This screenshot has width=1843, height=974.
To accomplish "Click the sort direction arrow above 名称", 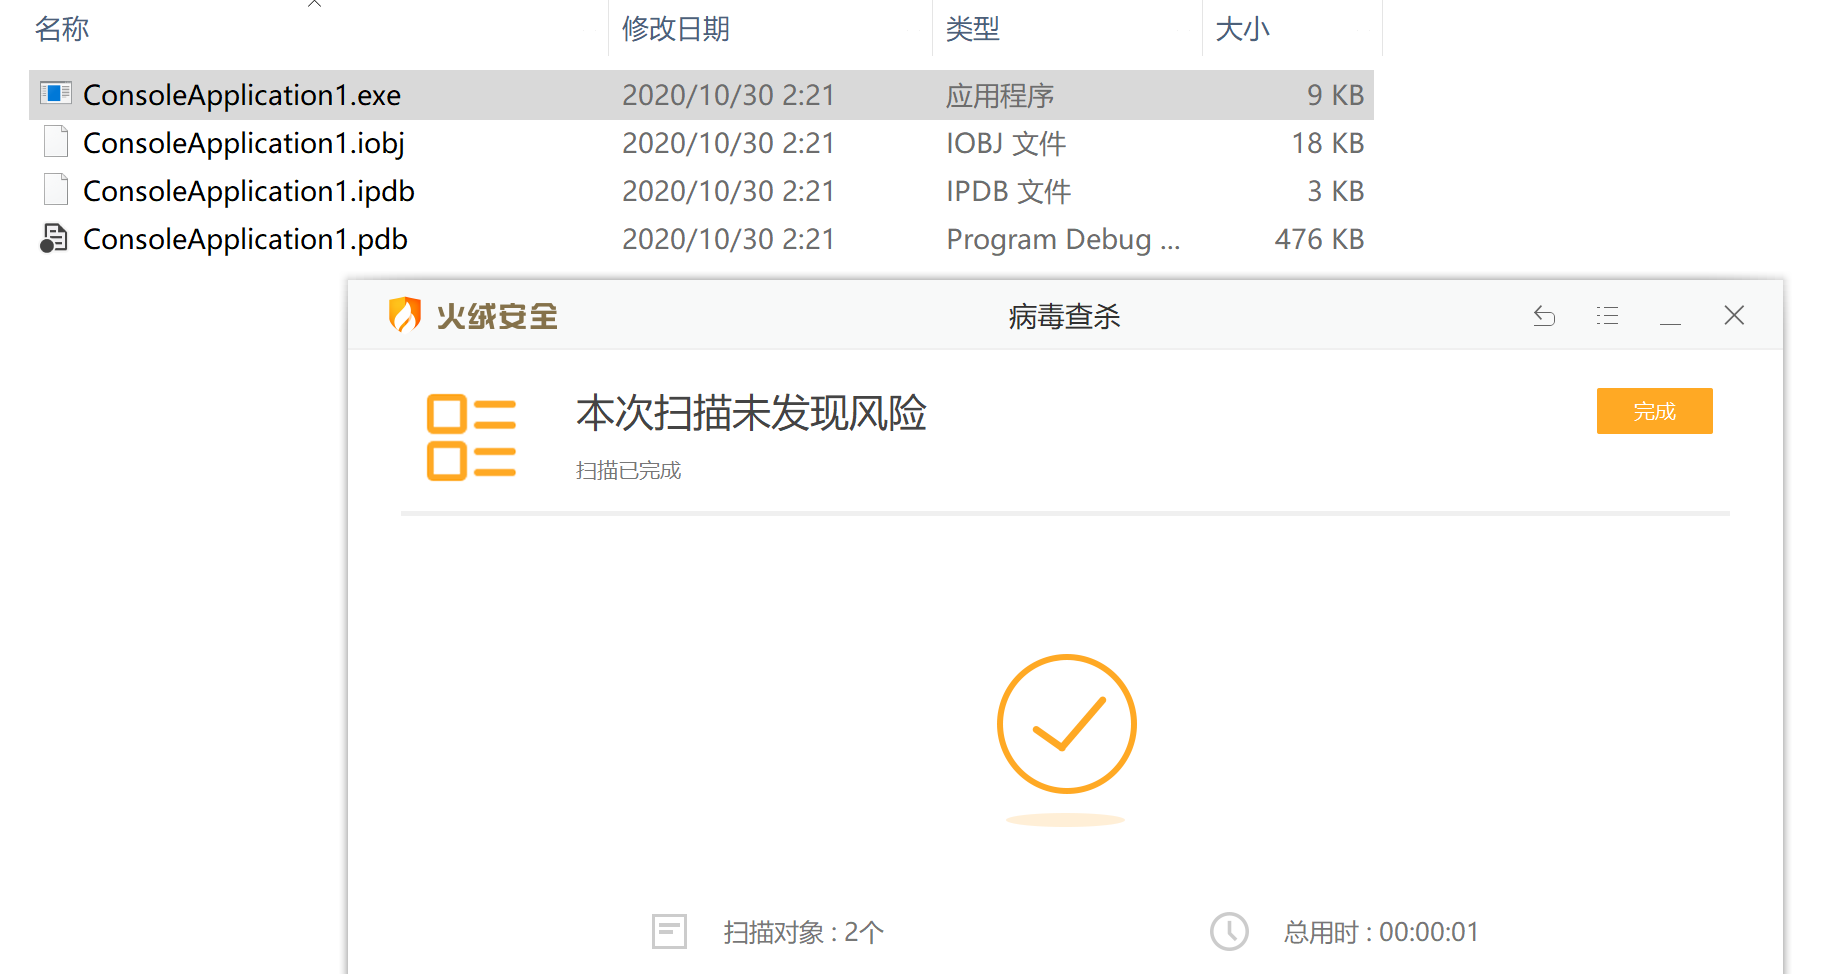I will click(x=314, y=4).
